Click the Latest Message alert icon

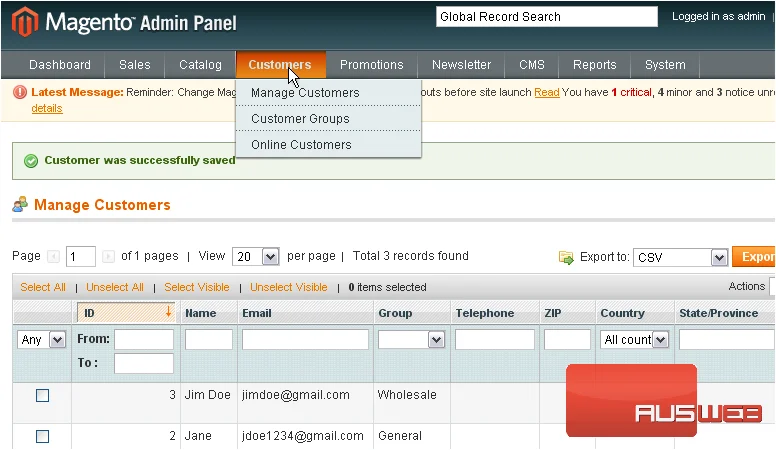tap(20, 92)
